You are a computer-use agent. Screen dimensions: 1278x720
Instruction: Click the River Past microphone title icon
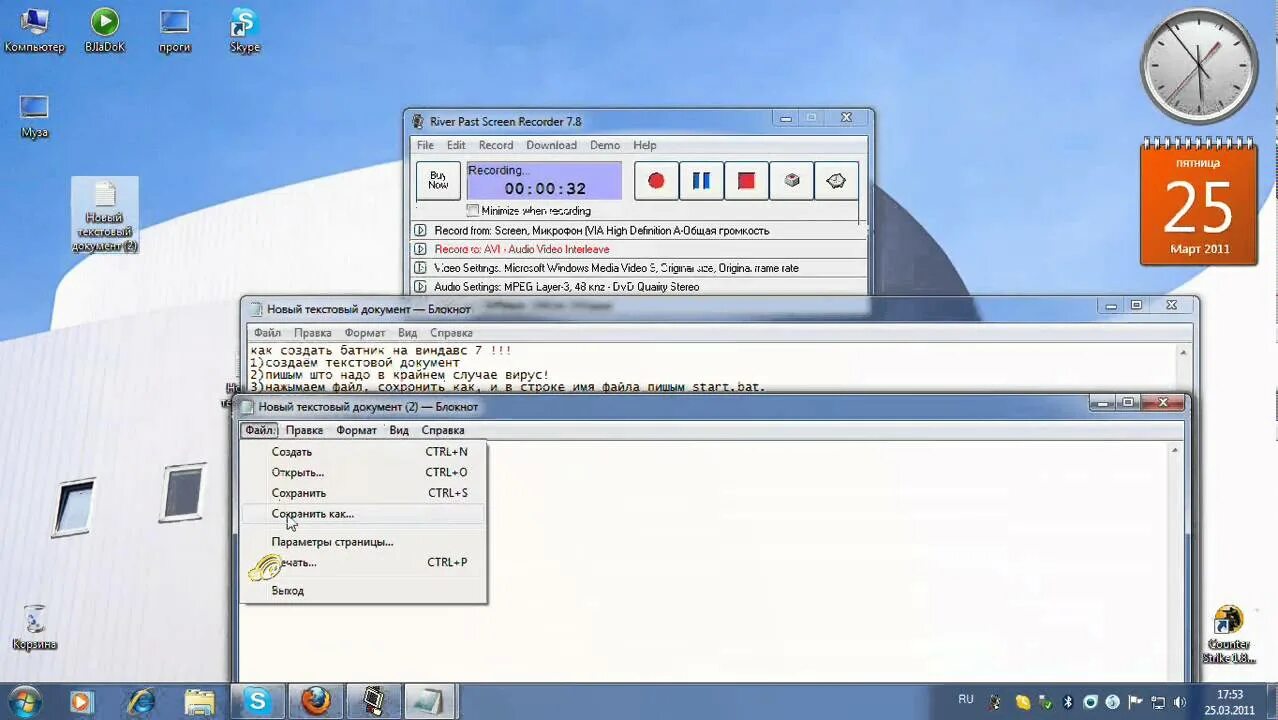[x=418, y=121]
